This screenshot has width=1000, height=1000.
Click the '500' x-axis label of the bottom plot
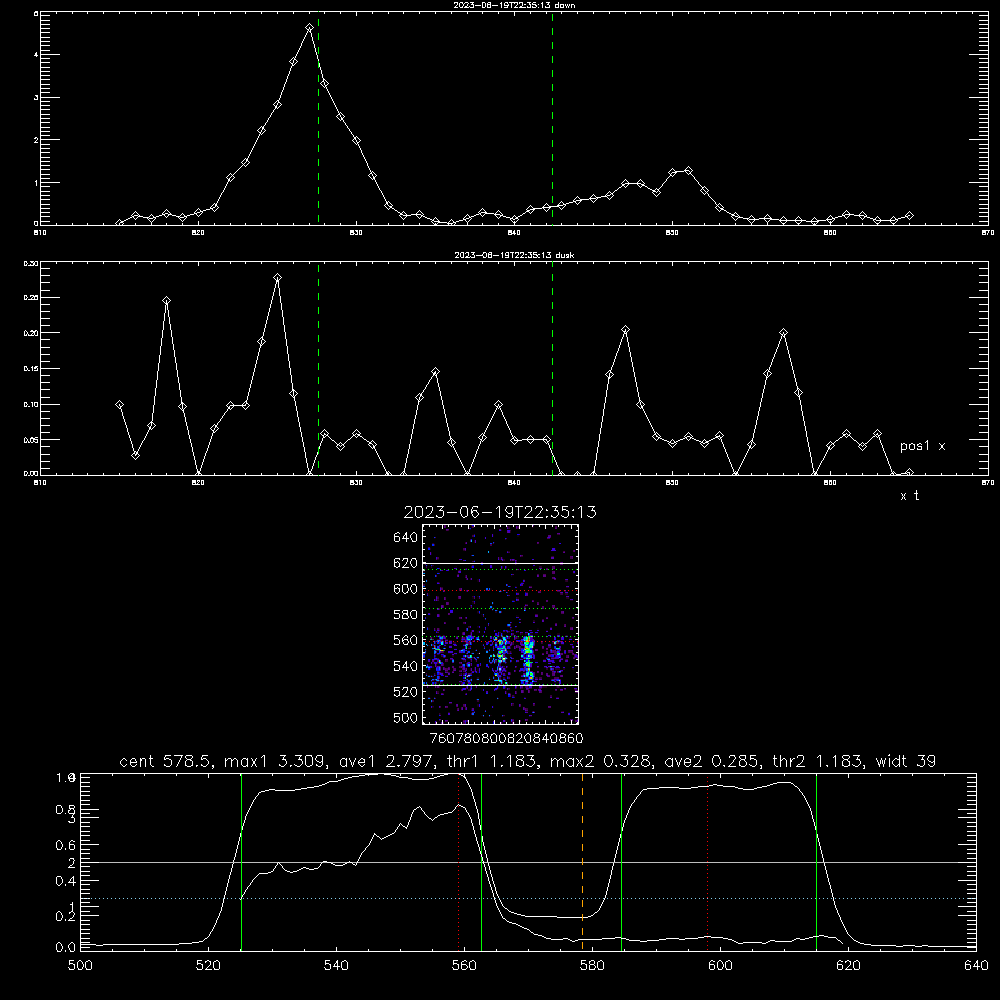(x=80, y=966)
